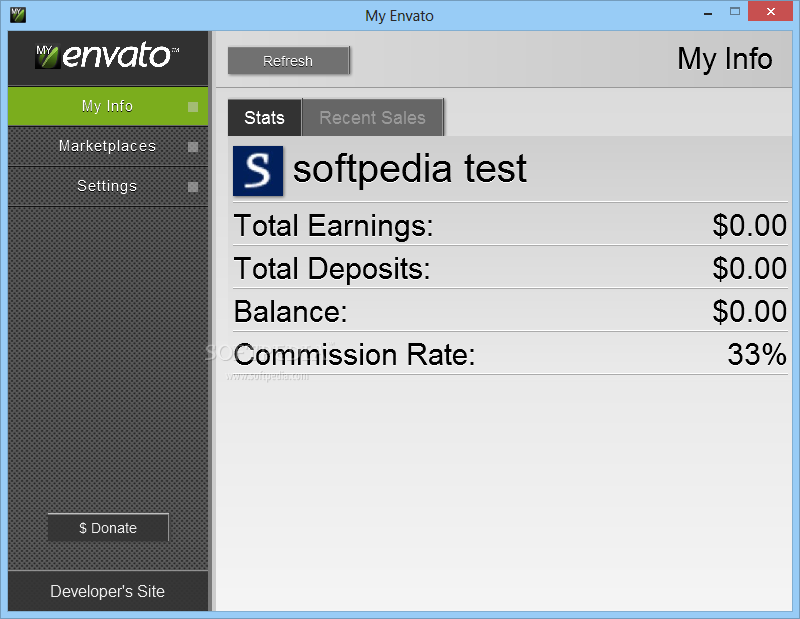800x619 pixels.
Task: Click the 33% commission value
Action: pyautogui.click(x=757, y=354)
